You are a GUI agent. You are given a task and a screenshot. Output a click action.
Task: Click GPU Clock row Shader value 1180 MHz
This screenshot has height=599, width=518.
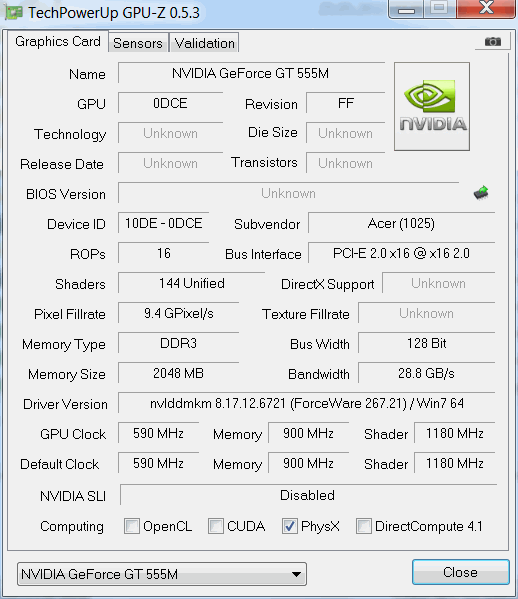pyautogui.click(x=455, y=433)
